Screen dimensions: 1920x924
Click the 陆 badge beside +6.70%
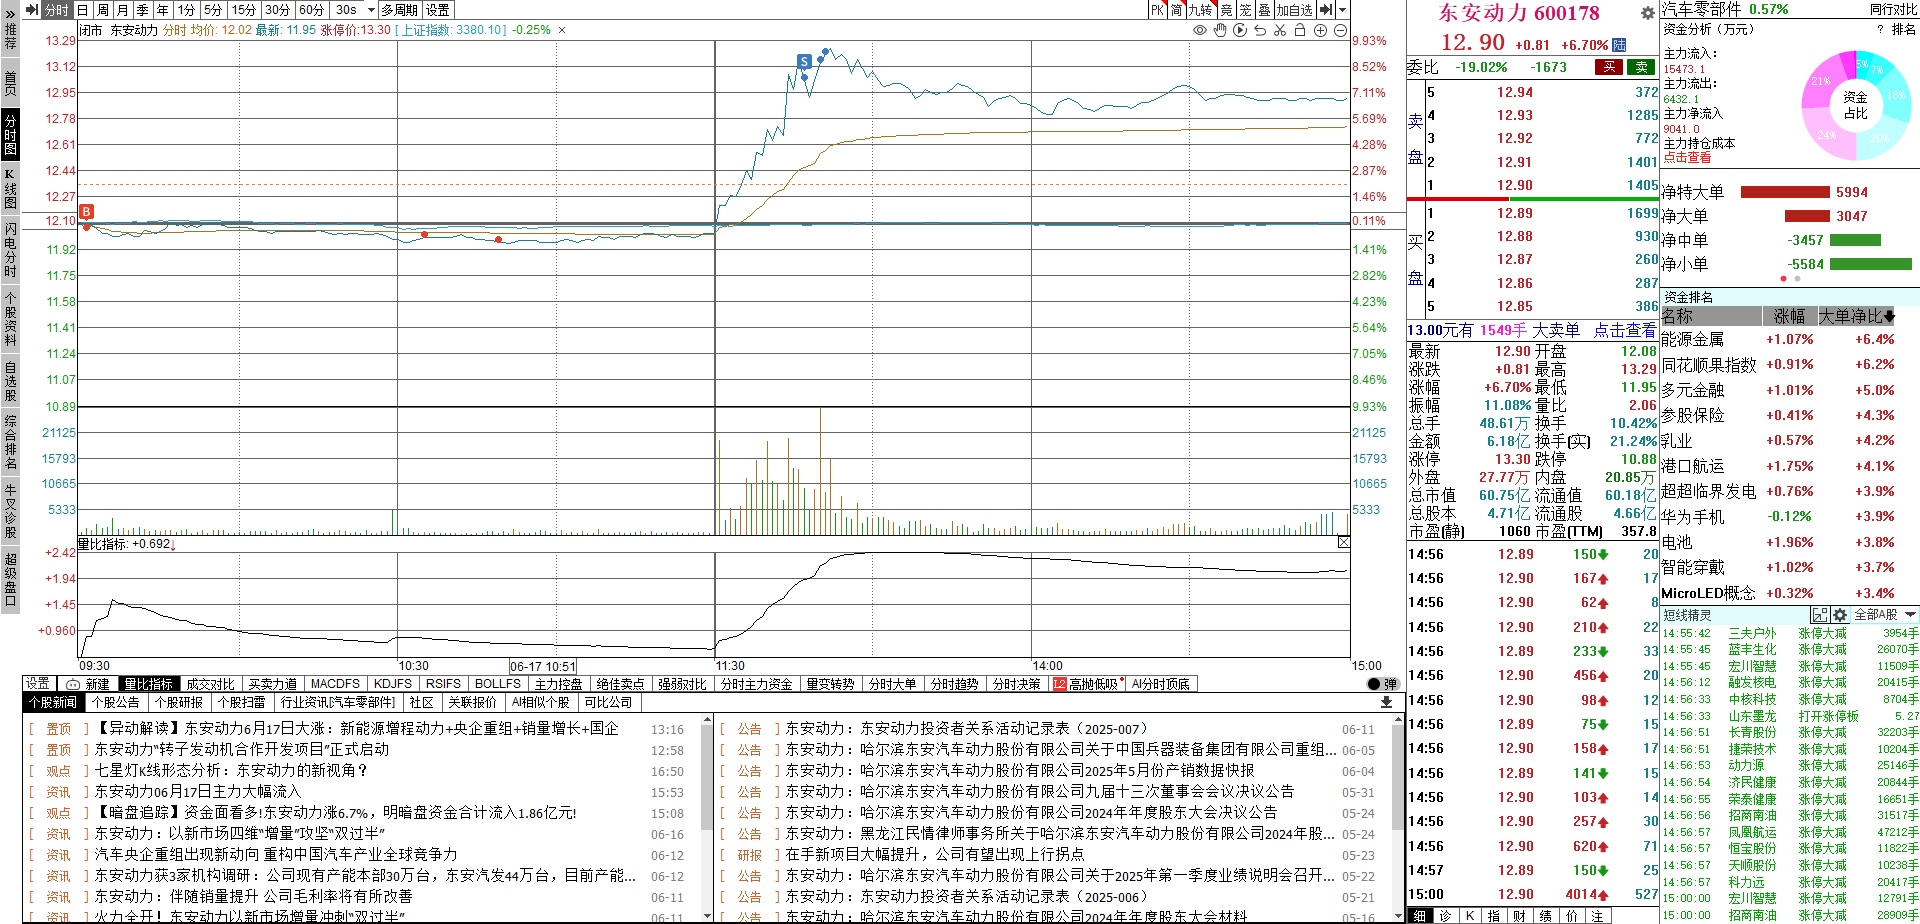click(1619, 45)
